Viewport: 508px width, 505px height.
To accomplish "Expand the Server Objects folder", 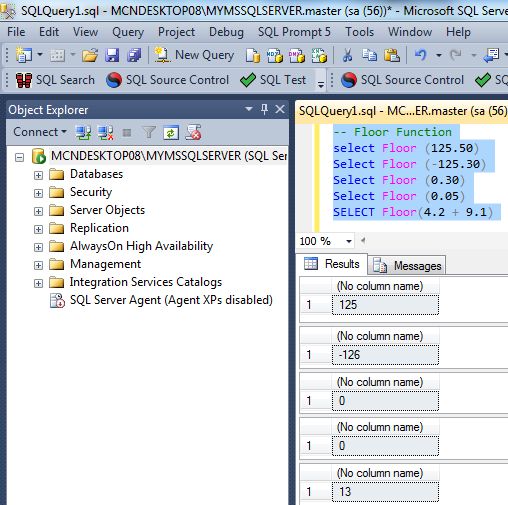I will coord(38,211).
